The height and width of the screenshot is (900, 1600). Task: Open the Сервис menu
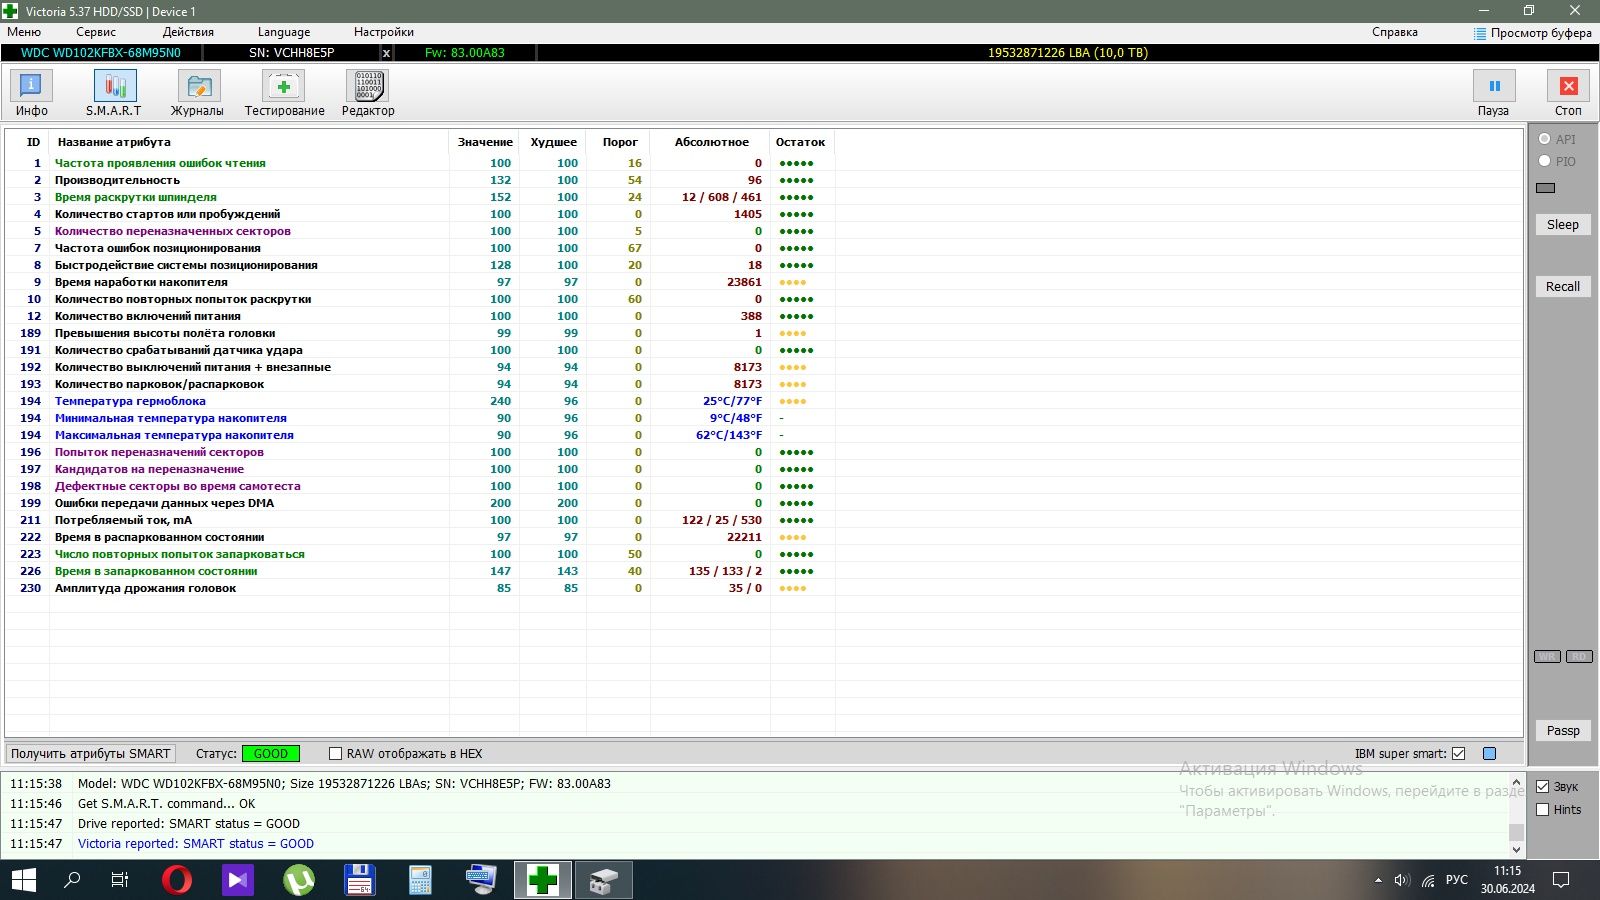(x=96, y=32)
